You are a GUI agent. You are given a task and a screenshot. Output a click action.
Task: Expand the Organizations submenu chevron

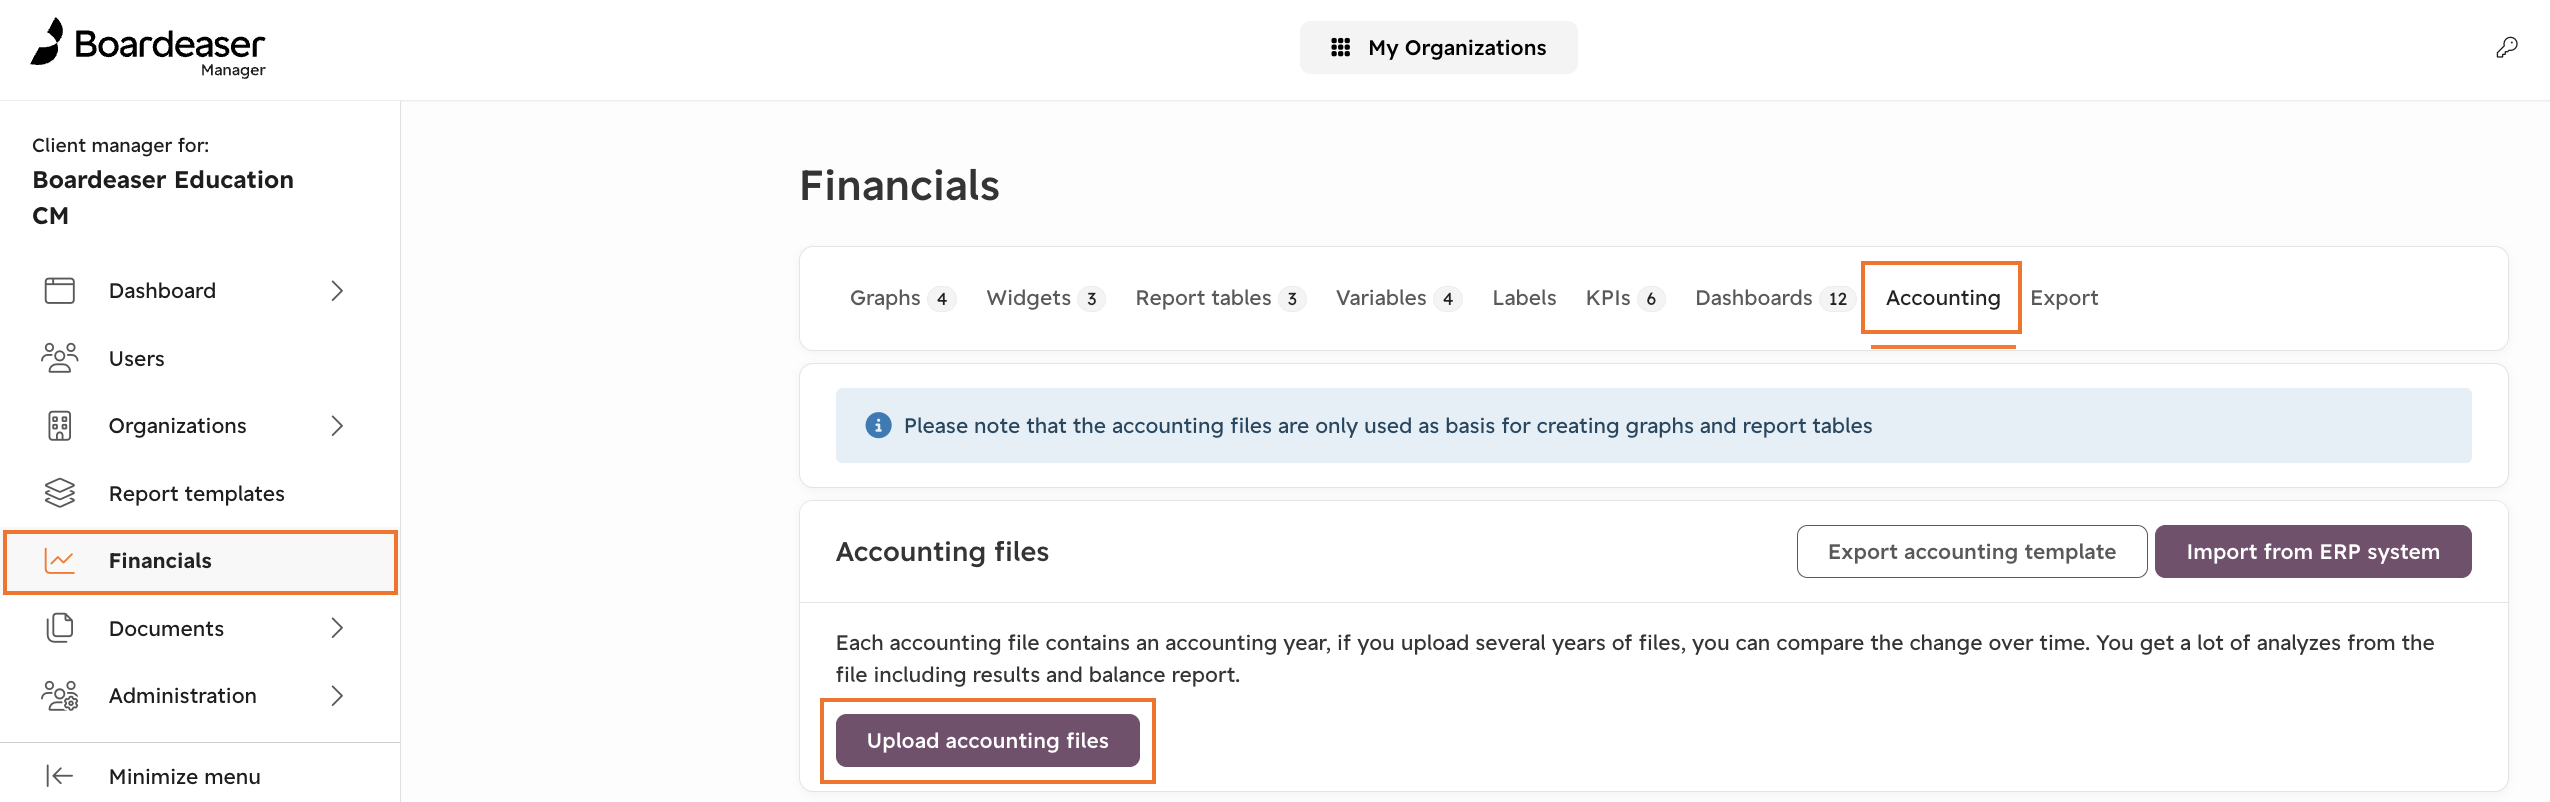[337, 426]
